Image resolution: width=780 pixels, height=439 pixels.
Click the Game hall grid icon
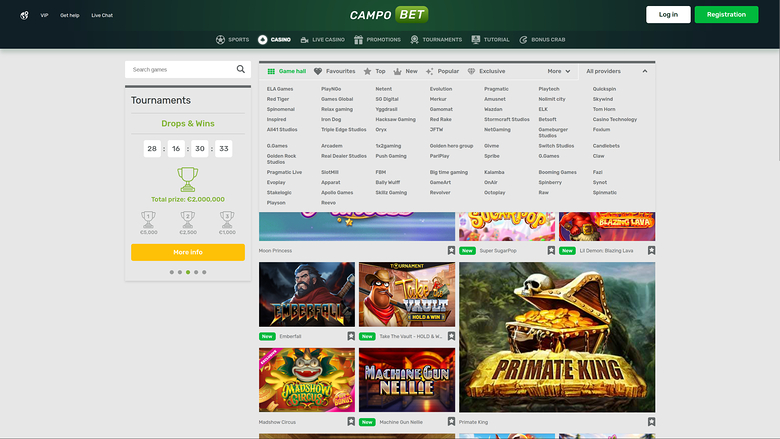point(271,71)
